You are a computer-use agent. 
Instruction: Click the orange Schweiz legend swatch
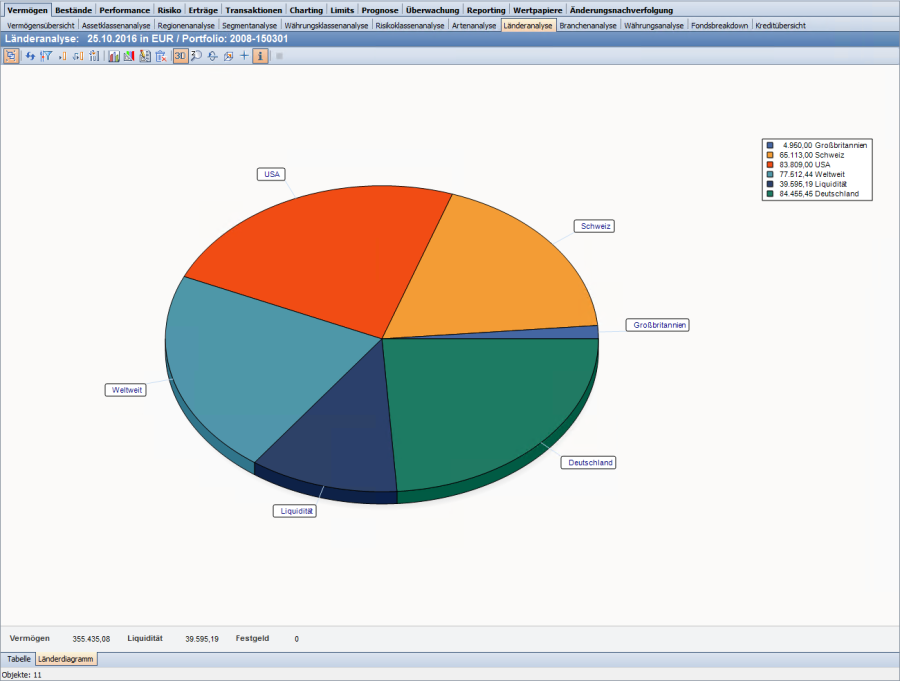tap(770, 155)
